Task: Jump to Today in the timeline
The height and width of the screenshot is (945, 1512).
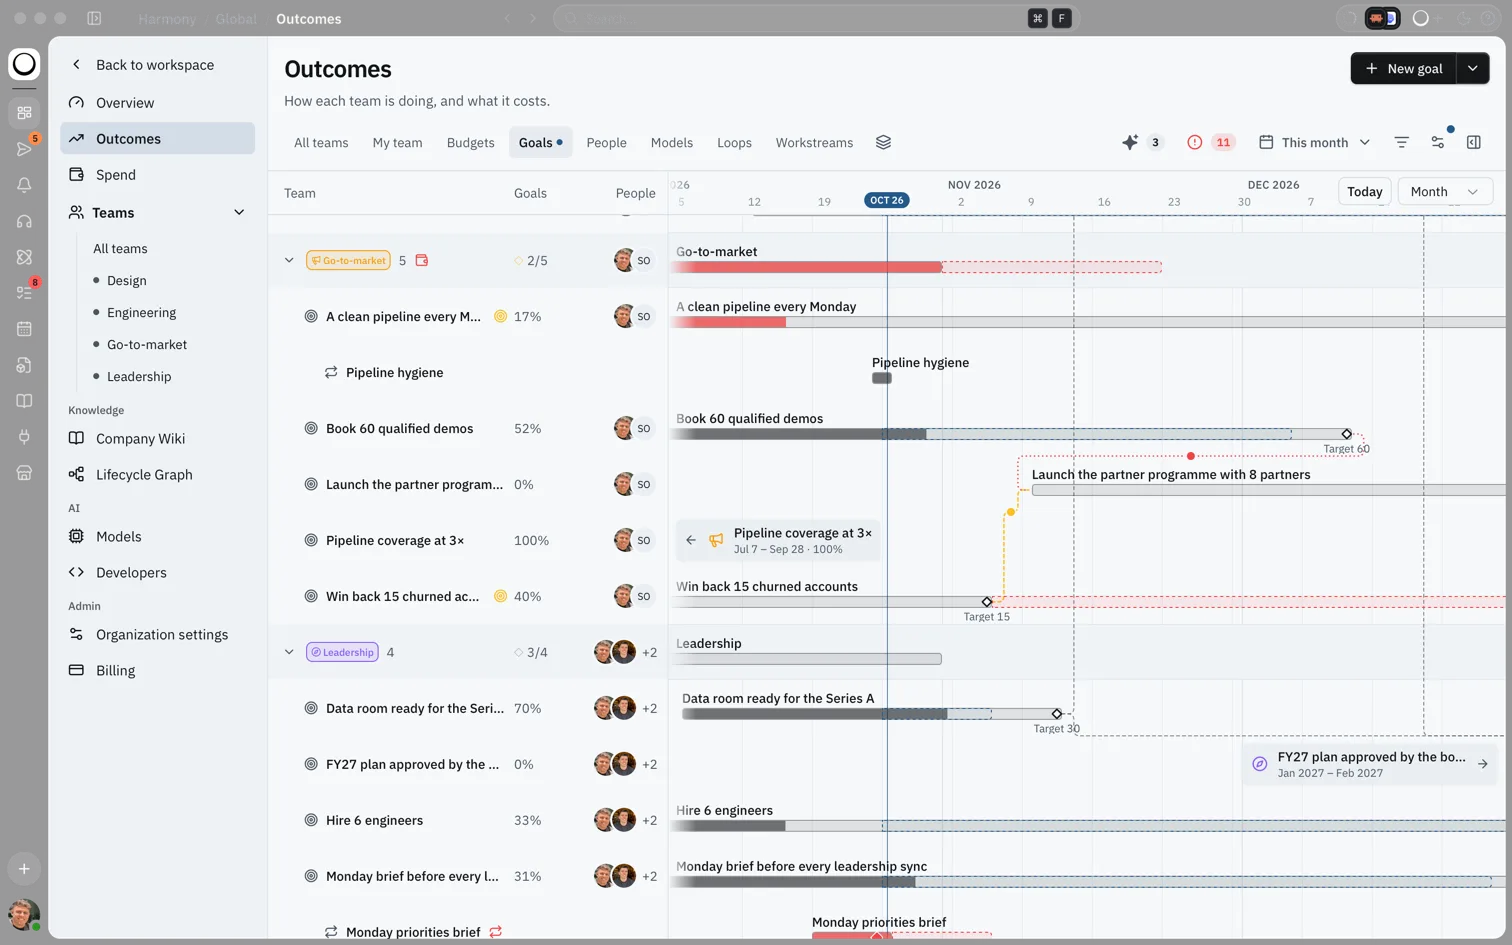Action: pyautogui.click(x=1364, y=191)
